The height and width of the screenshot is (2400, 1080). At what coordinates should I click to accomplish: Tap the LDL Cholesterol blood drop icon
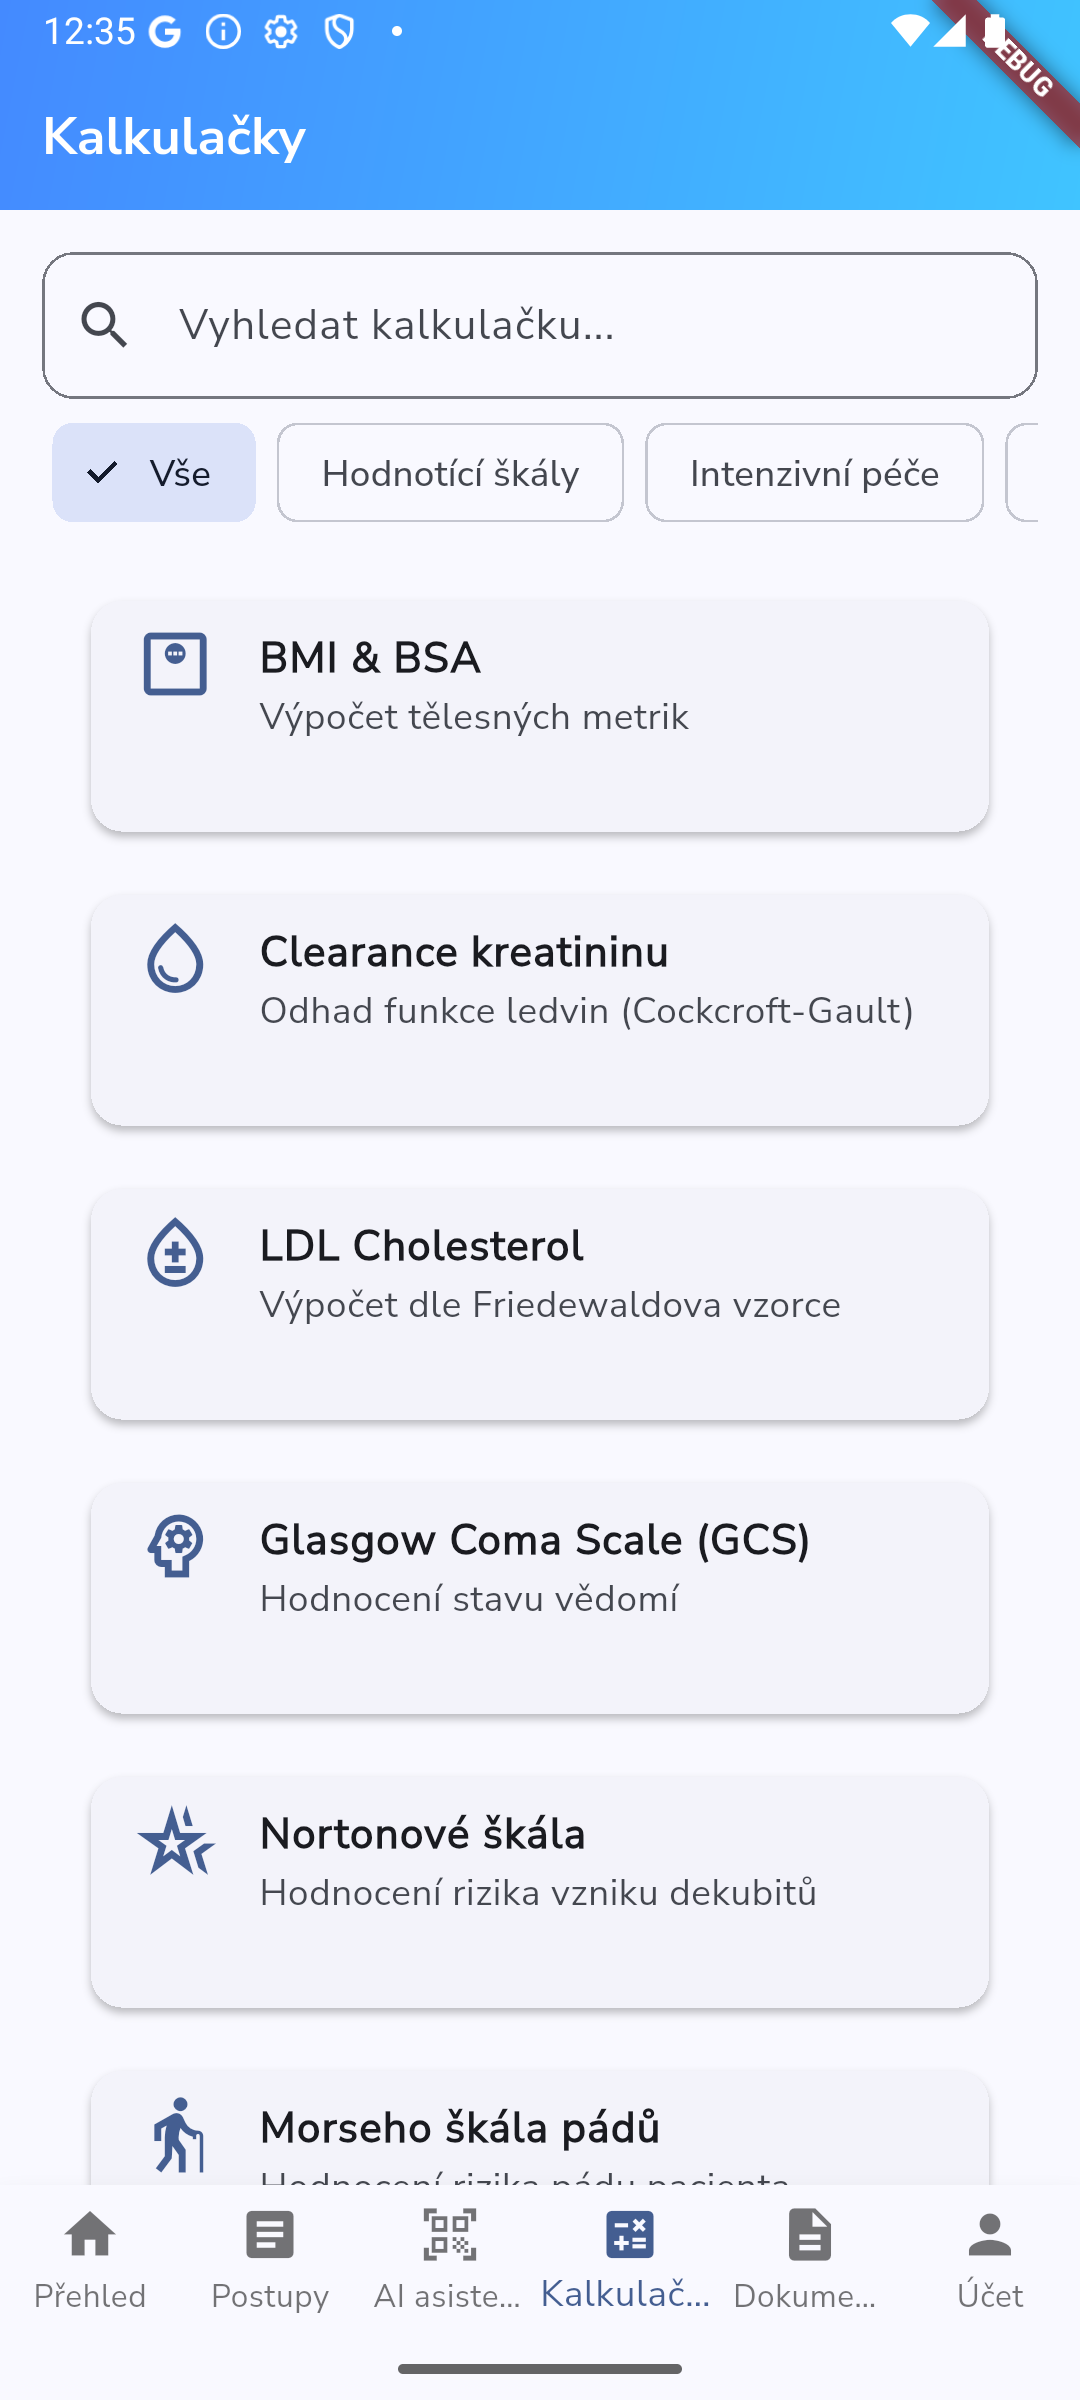click(x=175, y=1252)
